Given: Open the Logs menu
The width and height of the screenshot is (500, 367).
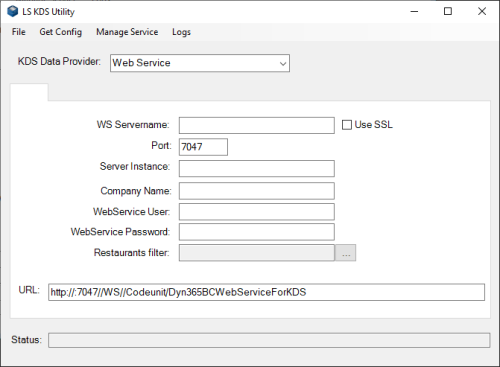Looking at the screenshot, I should coord(181,32).
